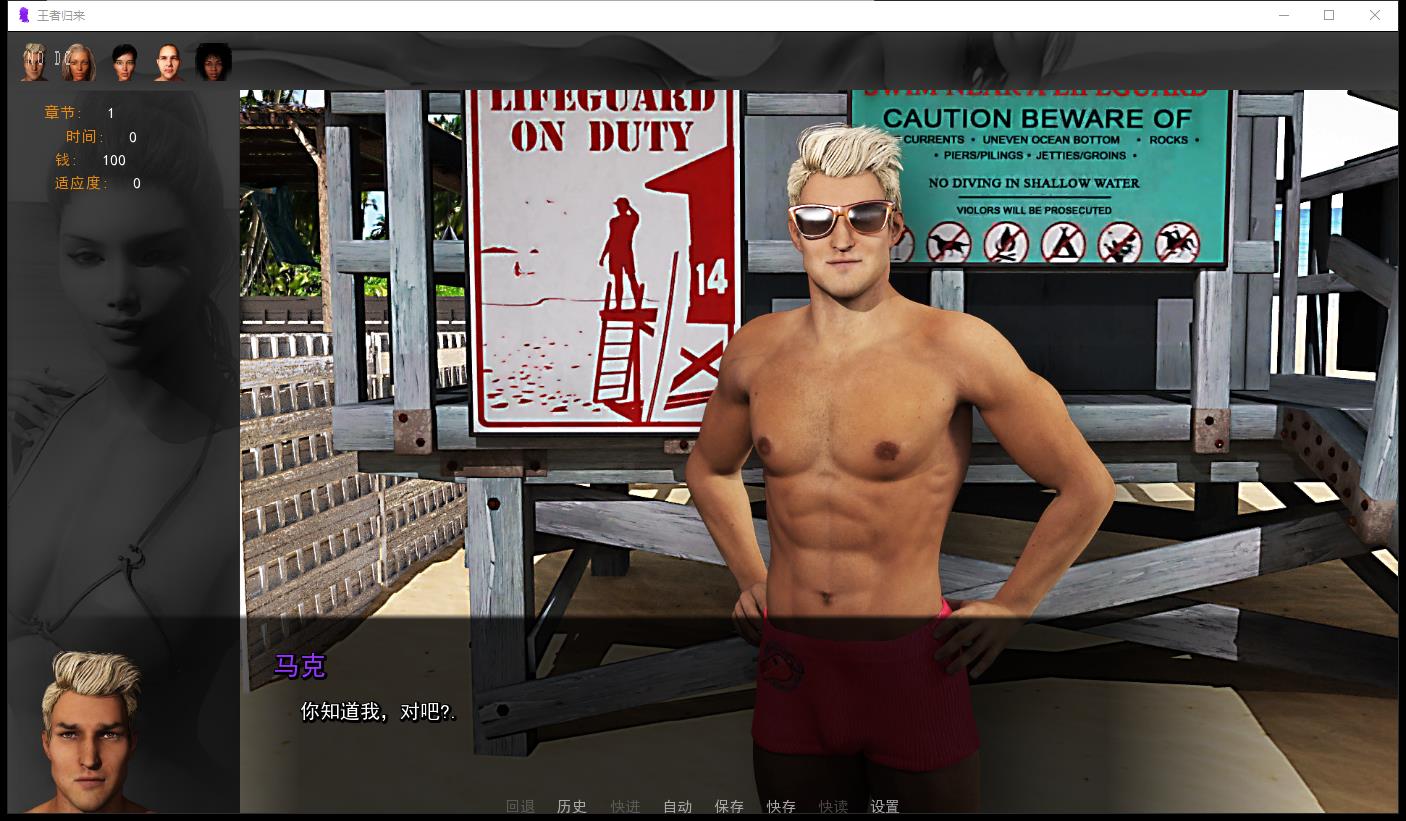Open the 保存 save menu

click(729, 806)
